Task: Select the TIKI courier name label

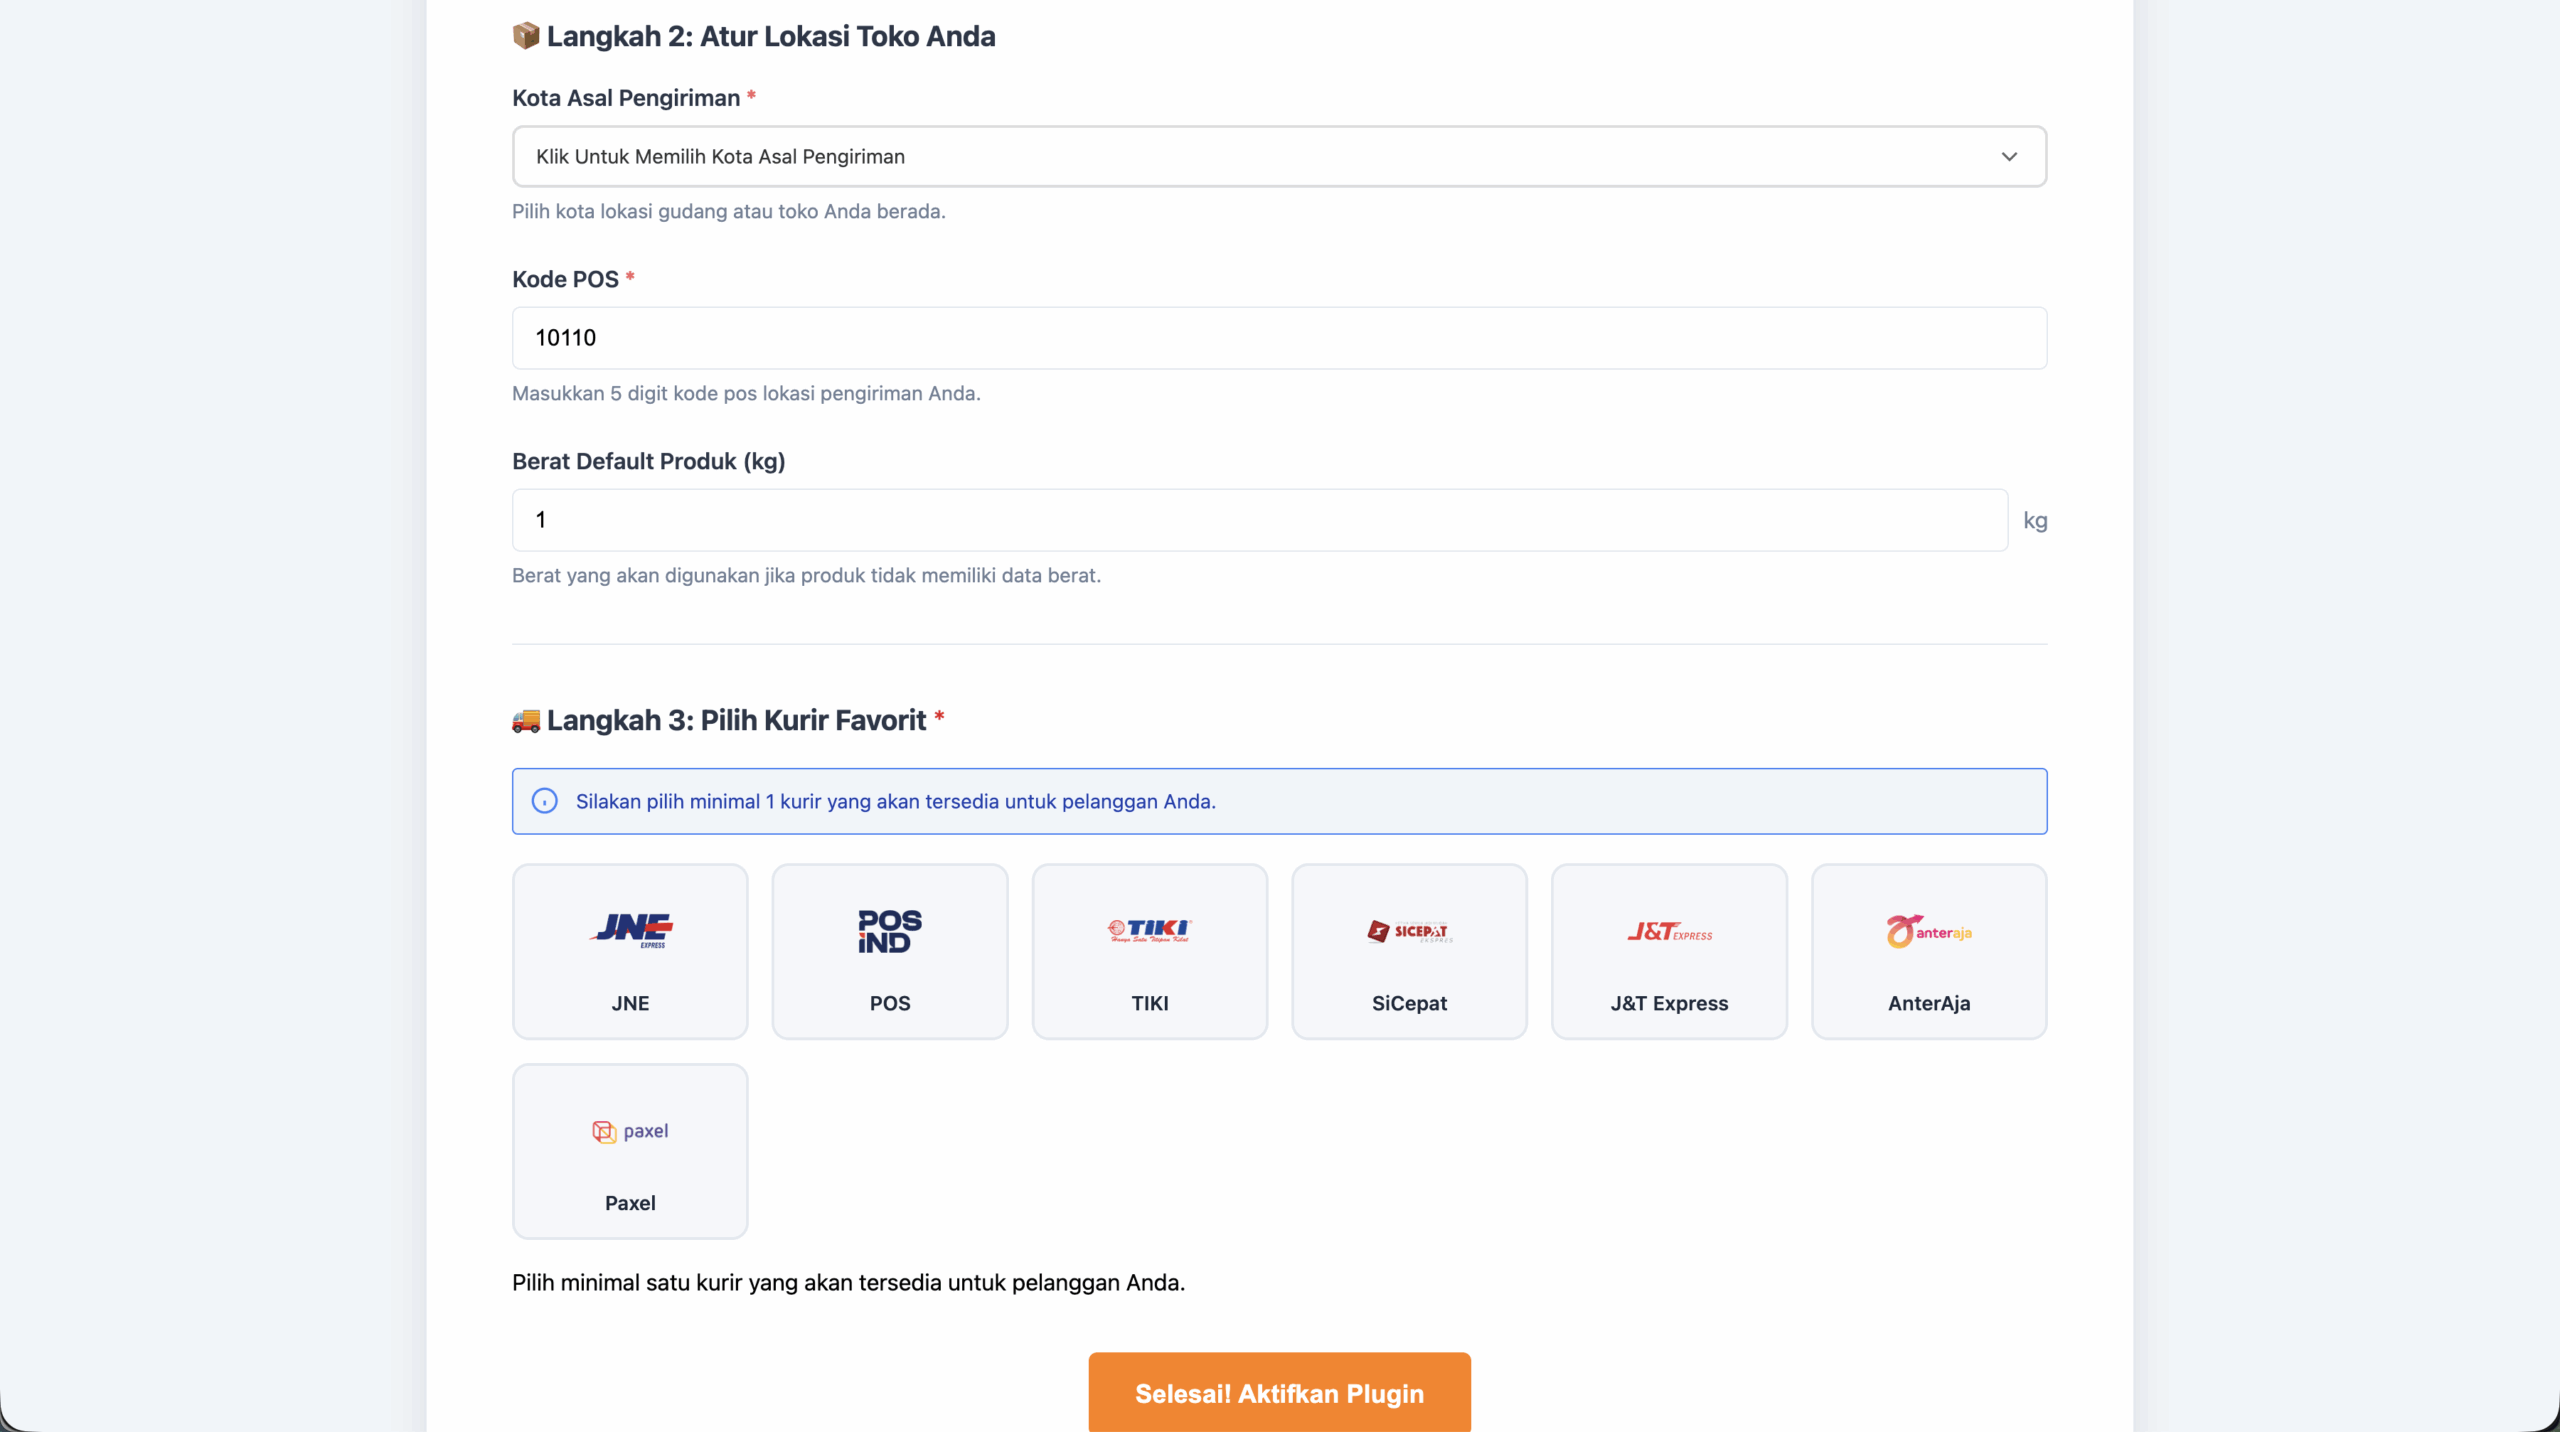Action: click(x=1149, y=1003)
